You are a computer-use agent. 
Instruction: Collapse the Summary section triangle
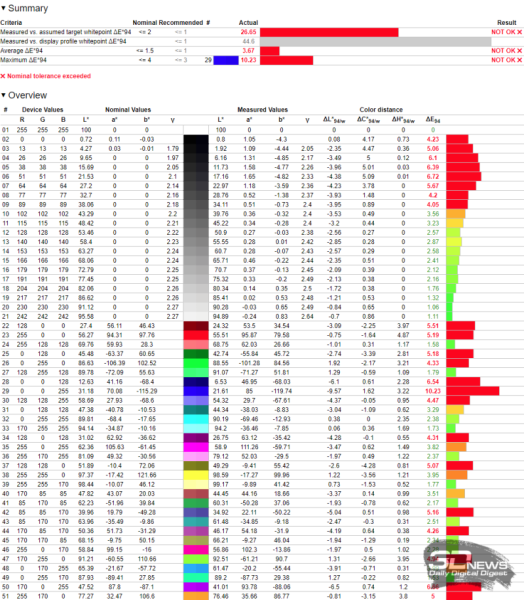tap(3, 8)
